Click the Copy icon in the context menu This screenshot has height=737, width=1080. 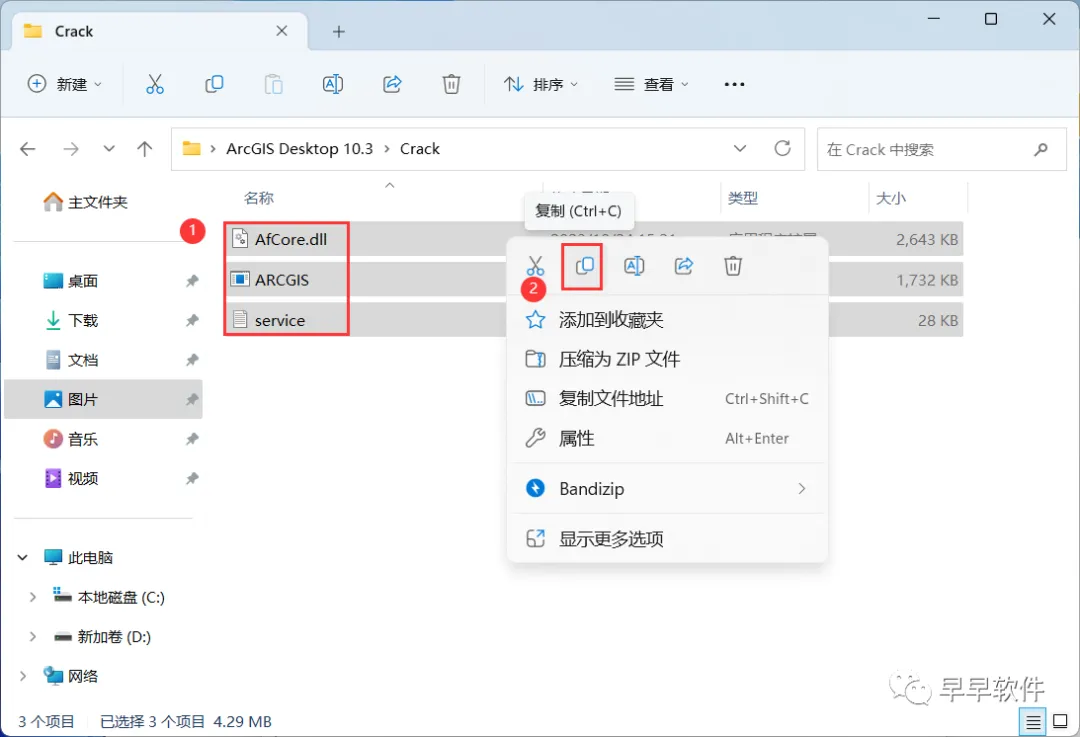click(x=584, y=265)
